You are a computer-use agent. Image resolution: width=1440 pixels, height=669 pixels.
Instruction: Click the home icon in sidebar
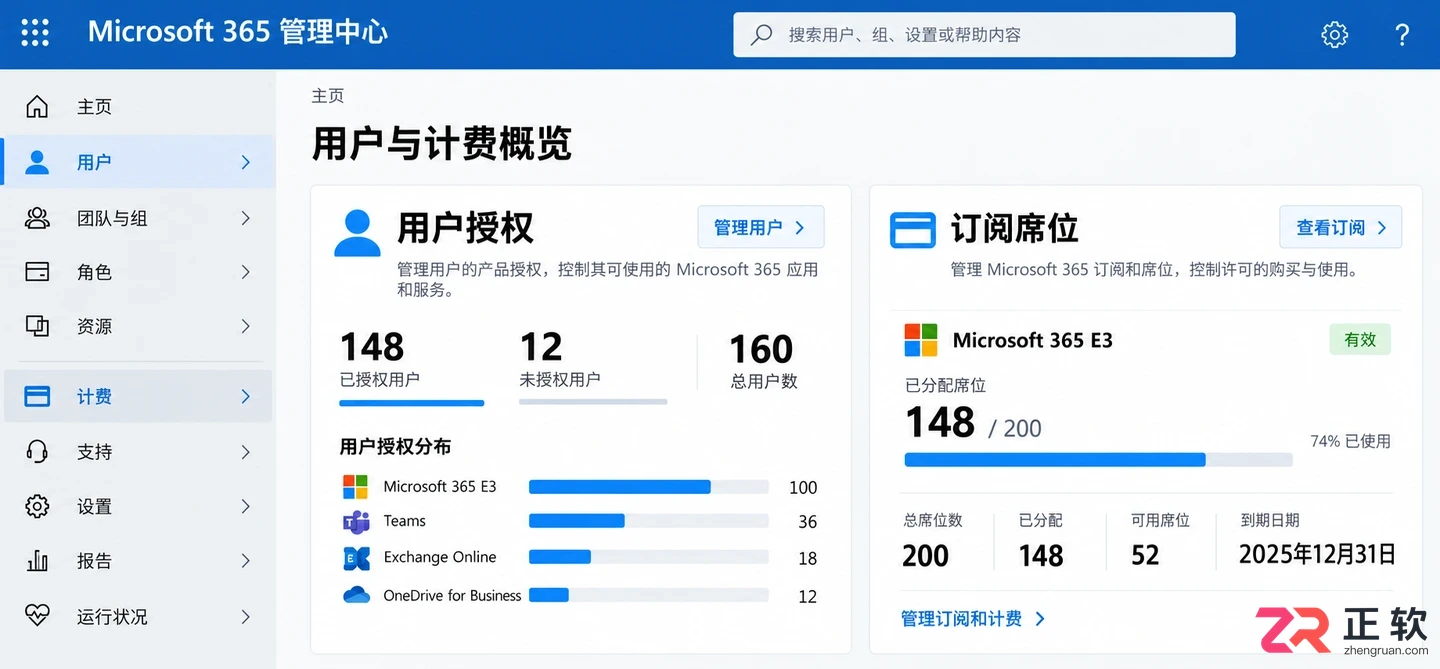point(37,106)
